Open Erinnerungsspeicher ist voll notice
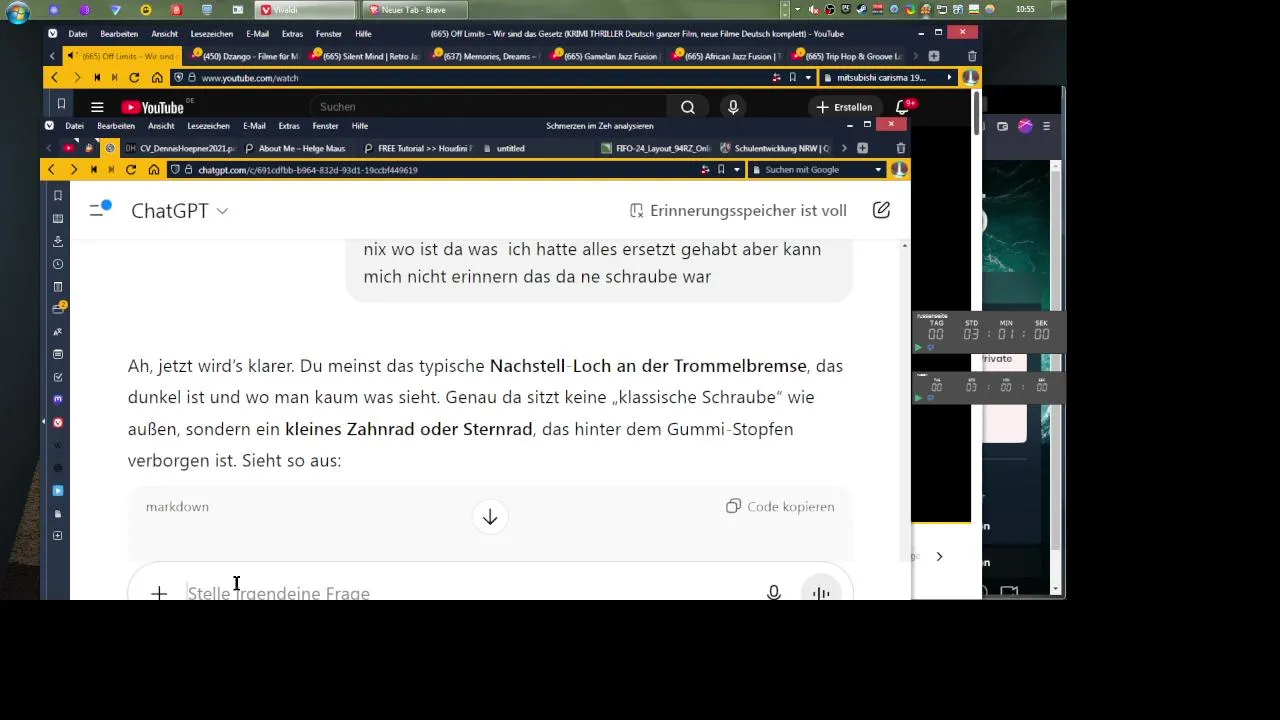This screenshot has width=1280, height=720. (738, 210)
